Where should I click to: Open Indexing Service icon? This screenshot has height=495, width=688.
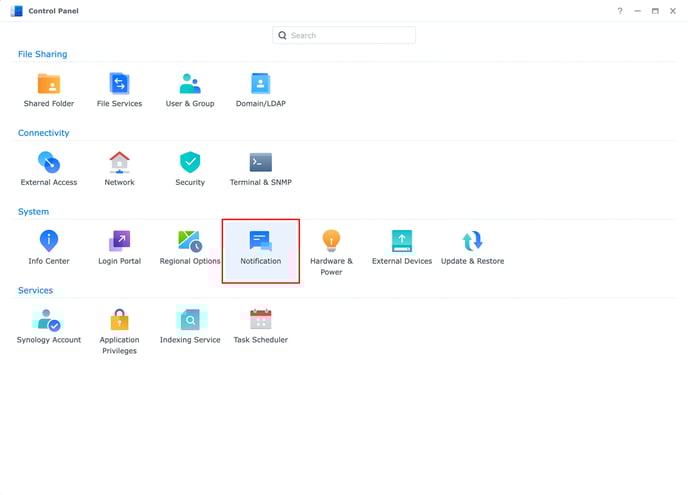(190, 319)
